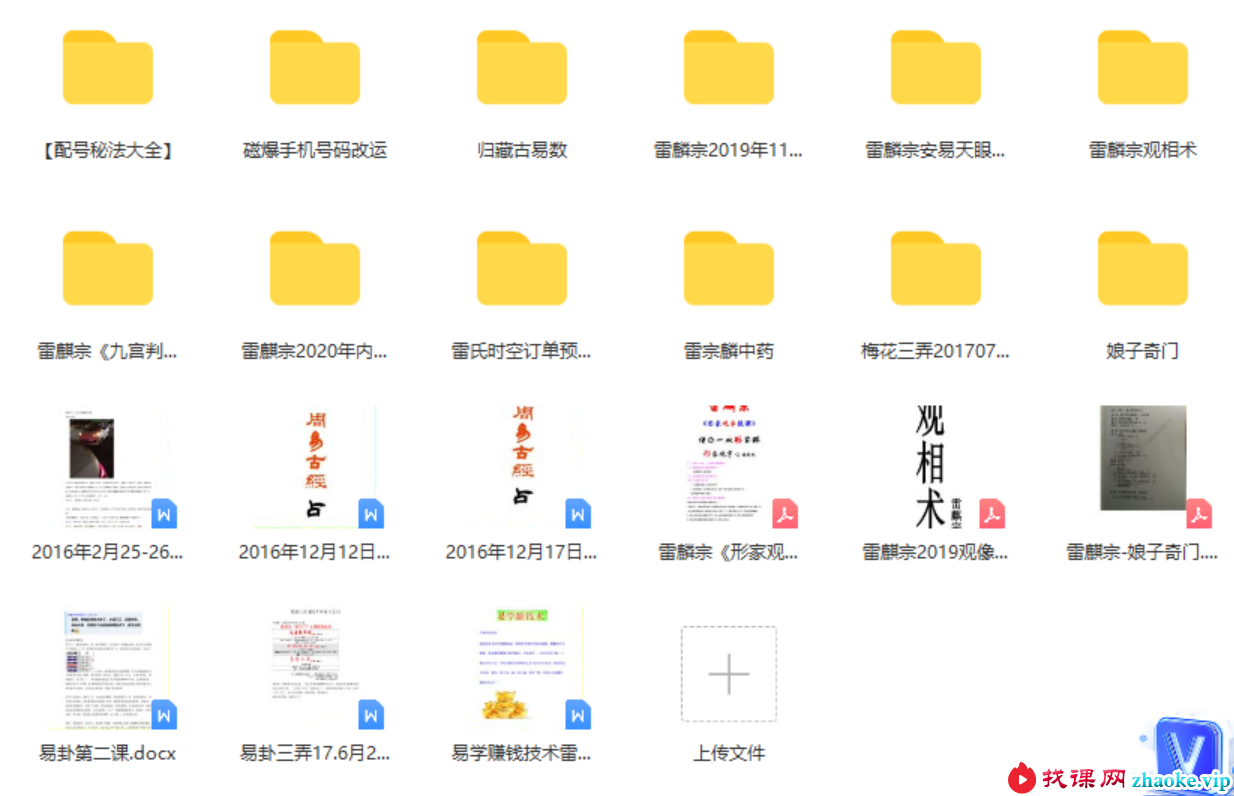Open folder icon for 雷麒宗《九宫判...
Image resolution: width=1234 pixels, height=796 pixels.
[x=107, y=268]
